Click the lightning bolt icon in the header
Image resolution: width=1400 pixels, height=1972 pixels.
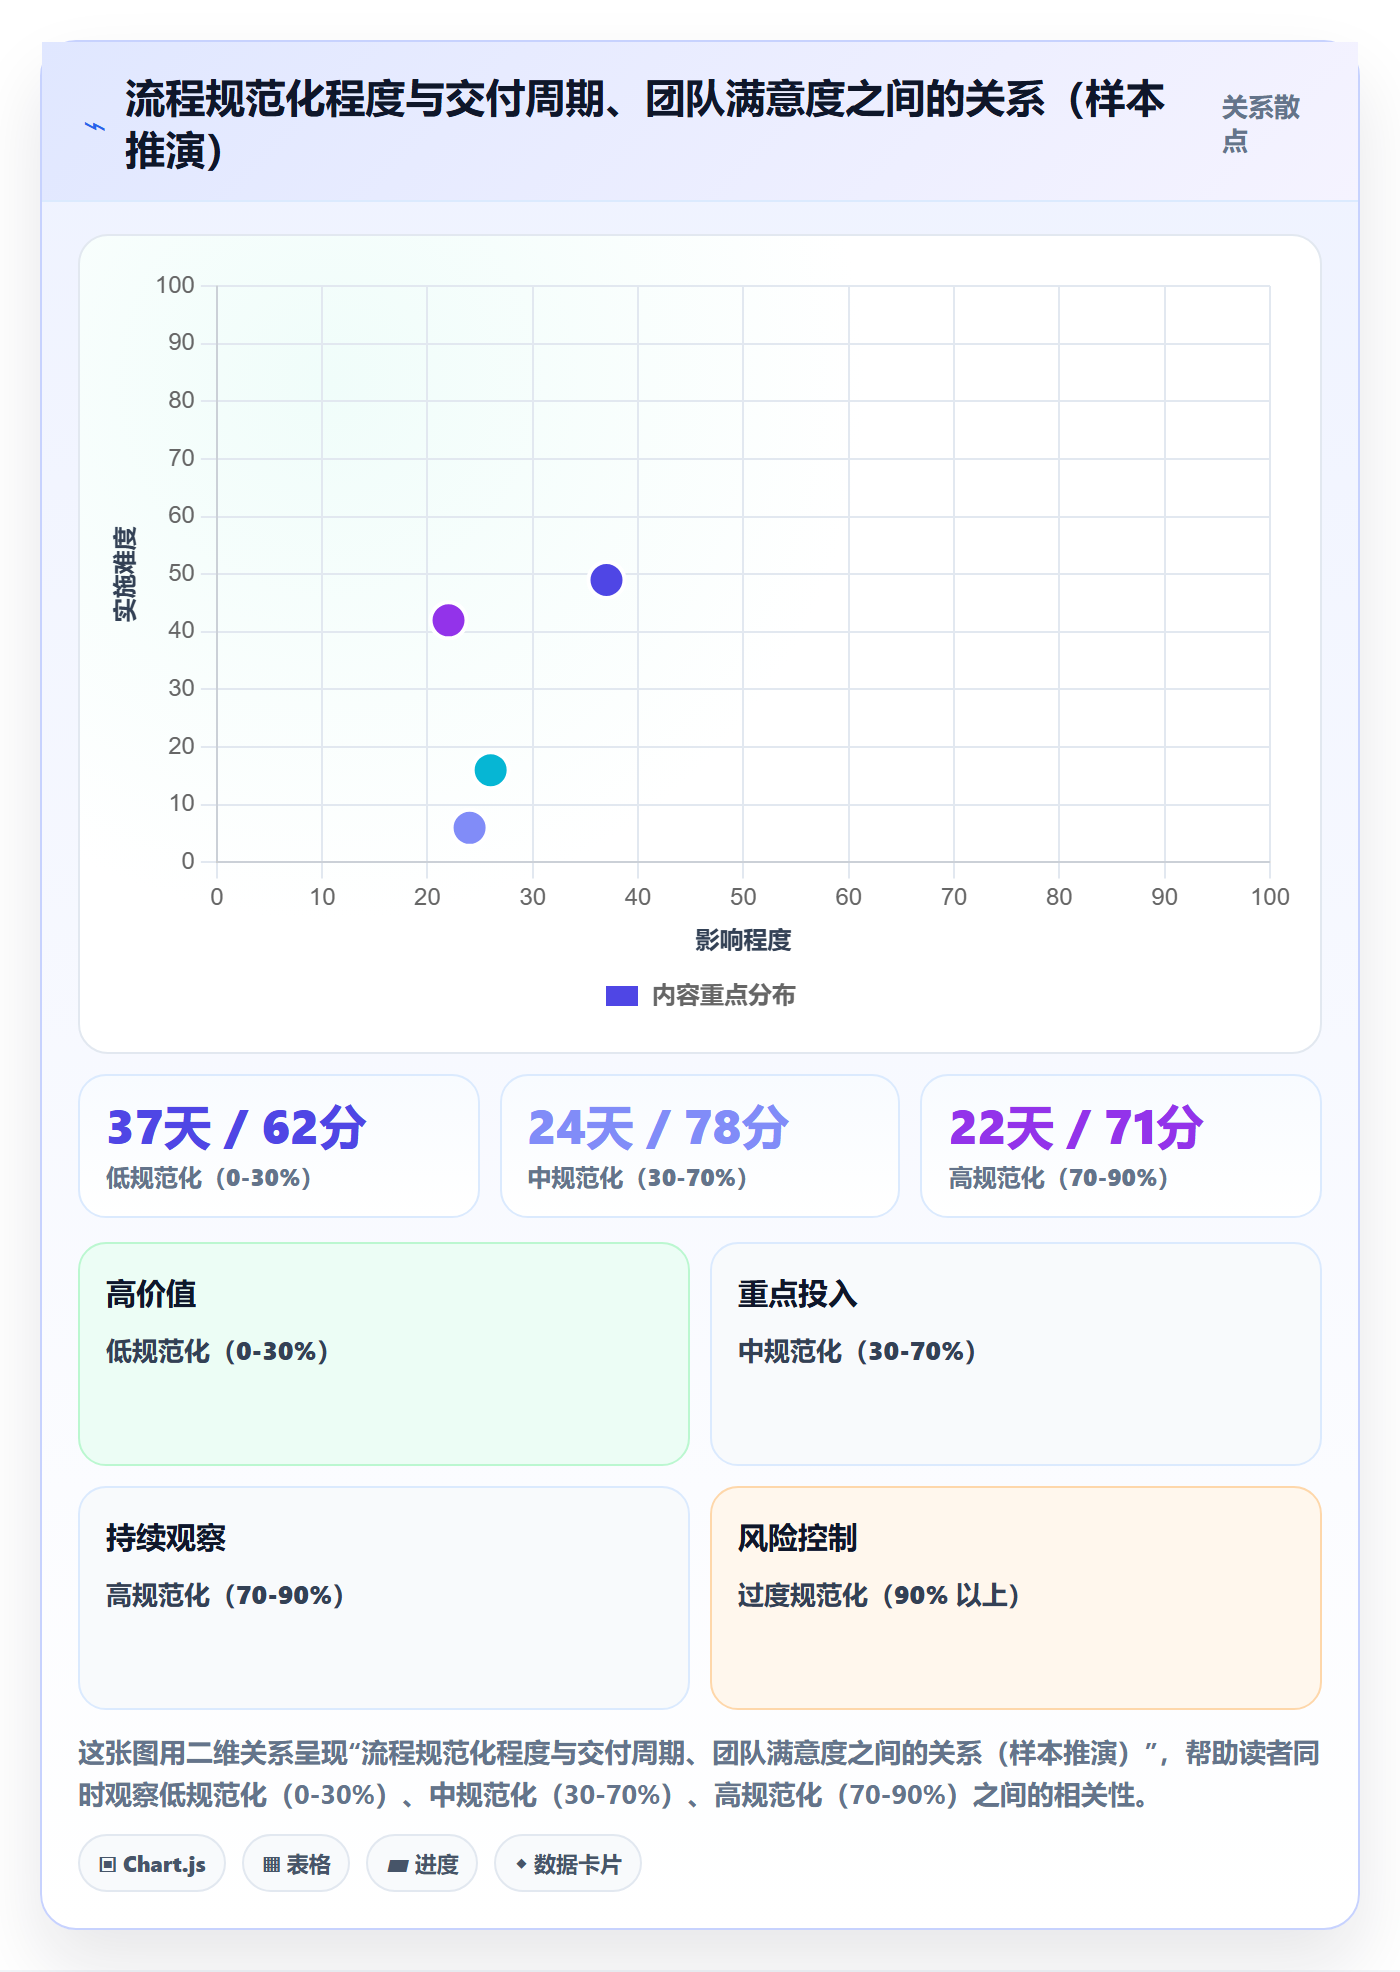(x=94, y=126)
